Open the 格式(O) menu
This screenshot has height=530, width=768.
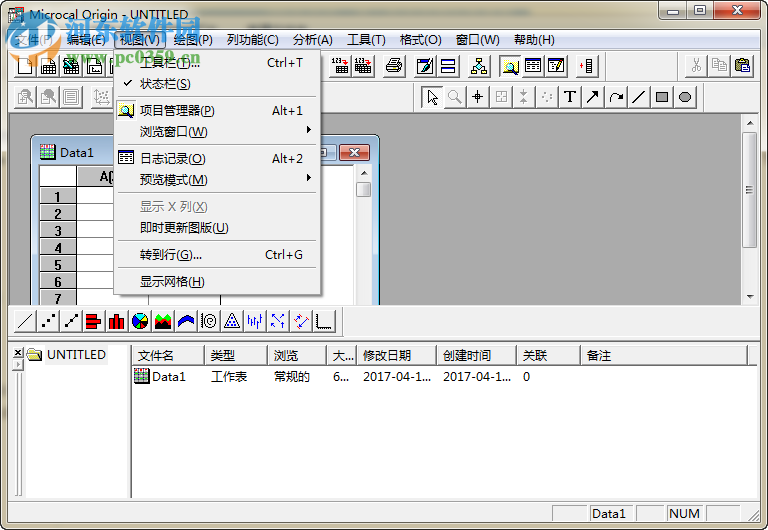[420, 40]
